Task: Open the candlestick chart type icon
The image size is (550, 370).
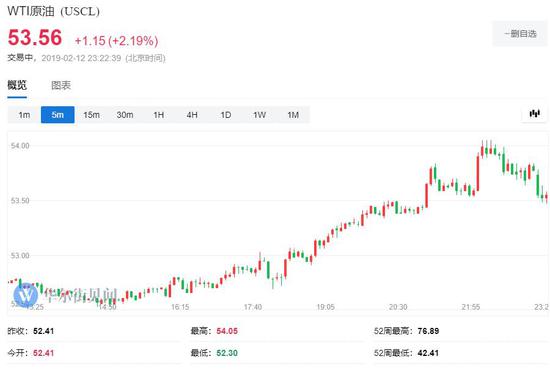Action: (x=534, y=114)
